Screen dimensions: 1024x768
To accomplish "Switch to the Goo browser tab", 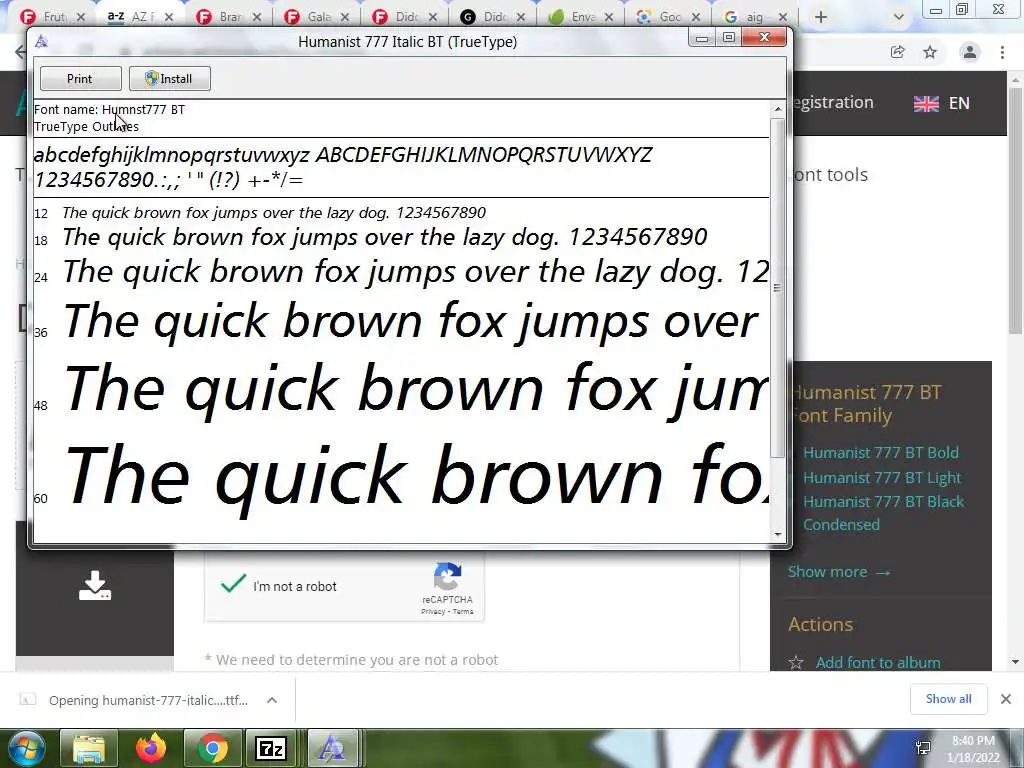I will pos(669,16).
